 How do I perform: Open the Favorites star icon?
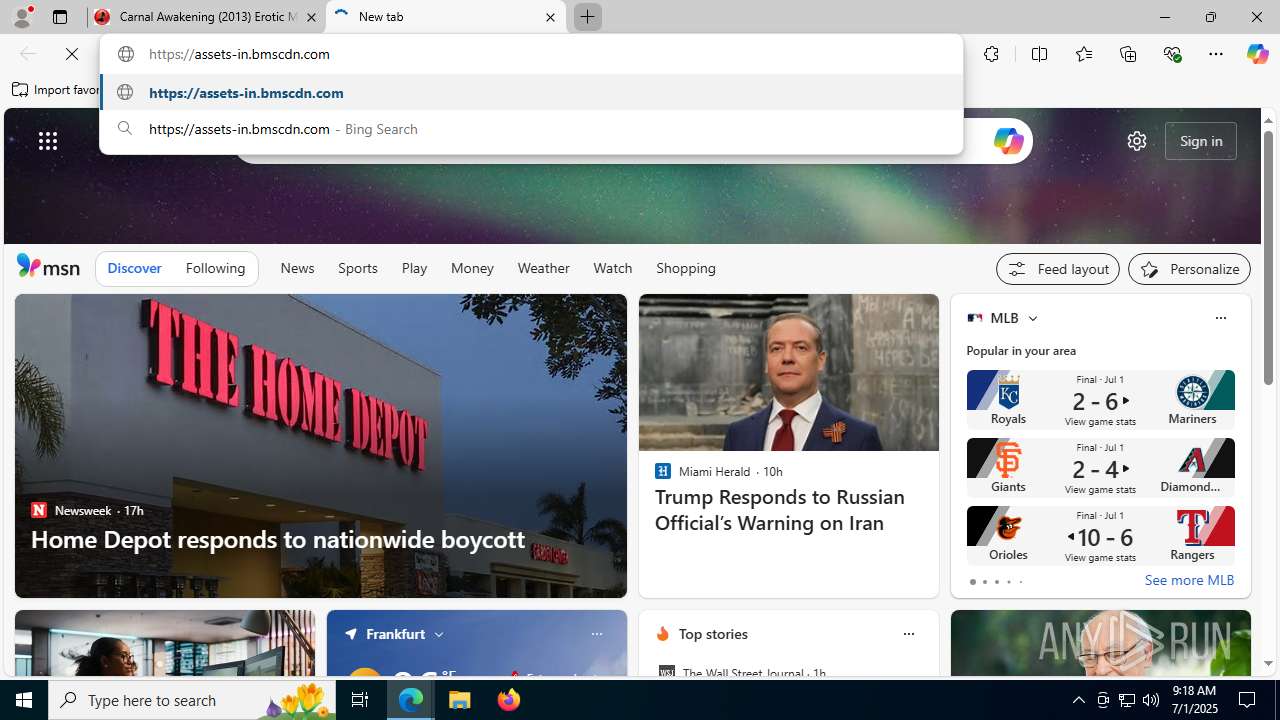1083,54
